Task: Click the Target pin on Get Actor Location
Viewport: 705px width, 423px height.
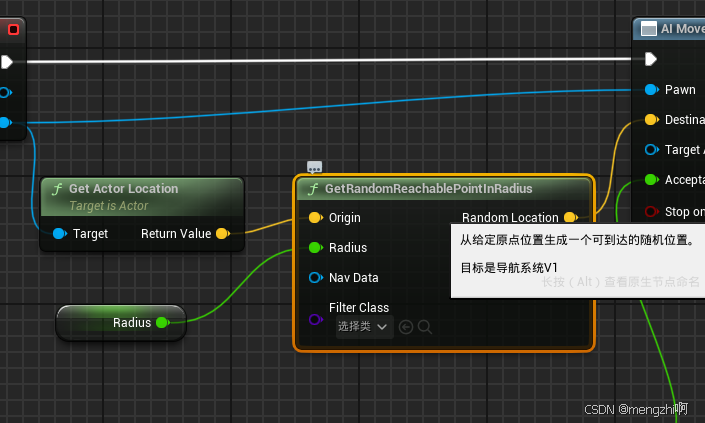Action: tap(60, 233)
